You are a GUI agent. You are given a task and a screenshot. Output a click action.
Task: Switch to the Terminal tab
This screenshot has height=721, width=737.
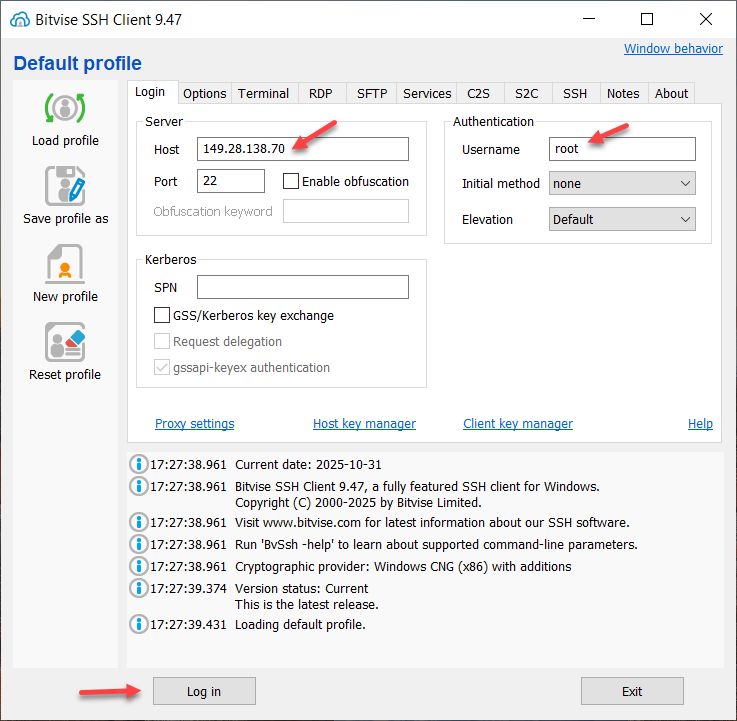point(263,93)
